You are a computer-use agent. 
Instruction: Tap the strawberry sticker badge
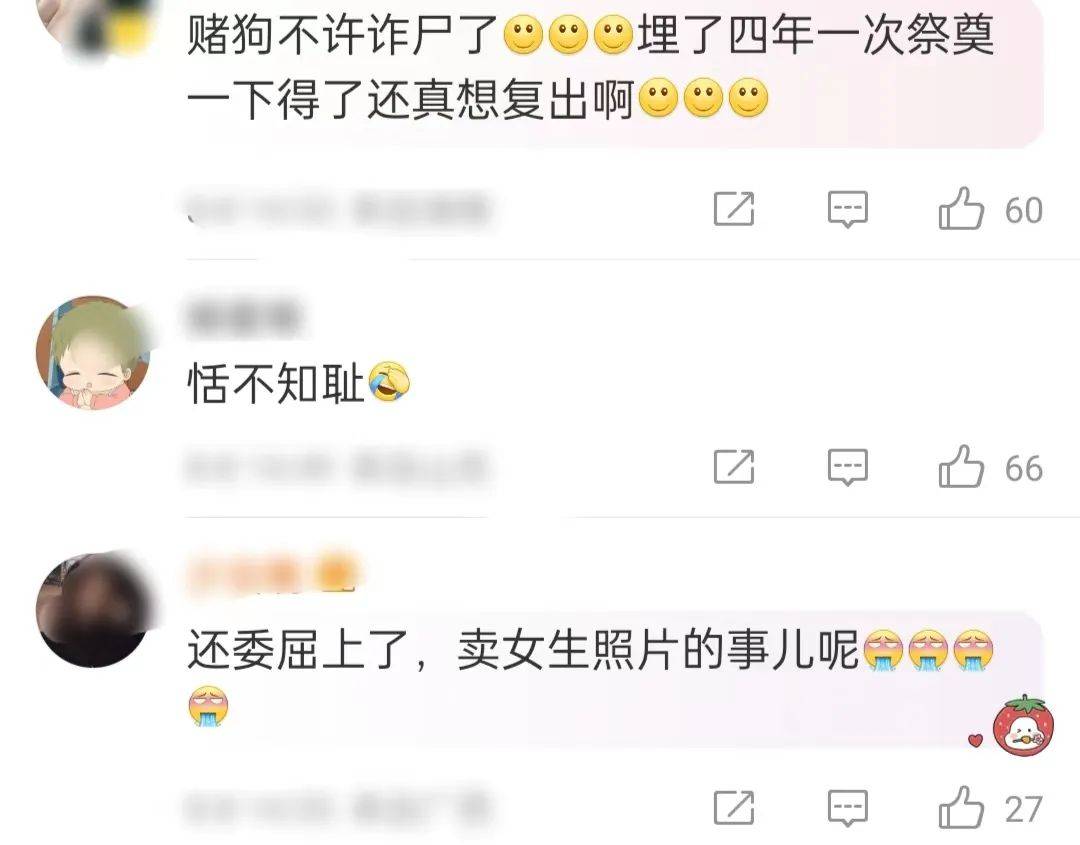(x=1023, y=724)
